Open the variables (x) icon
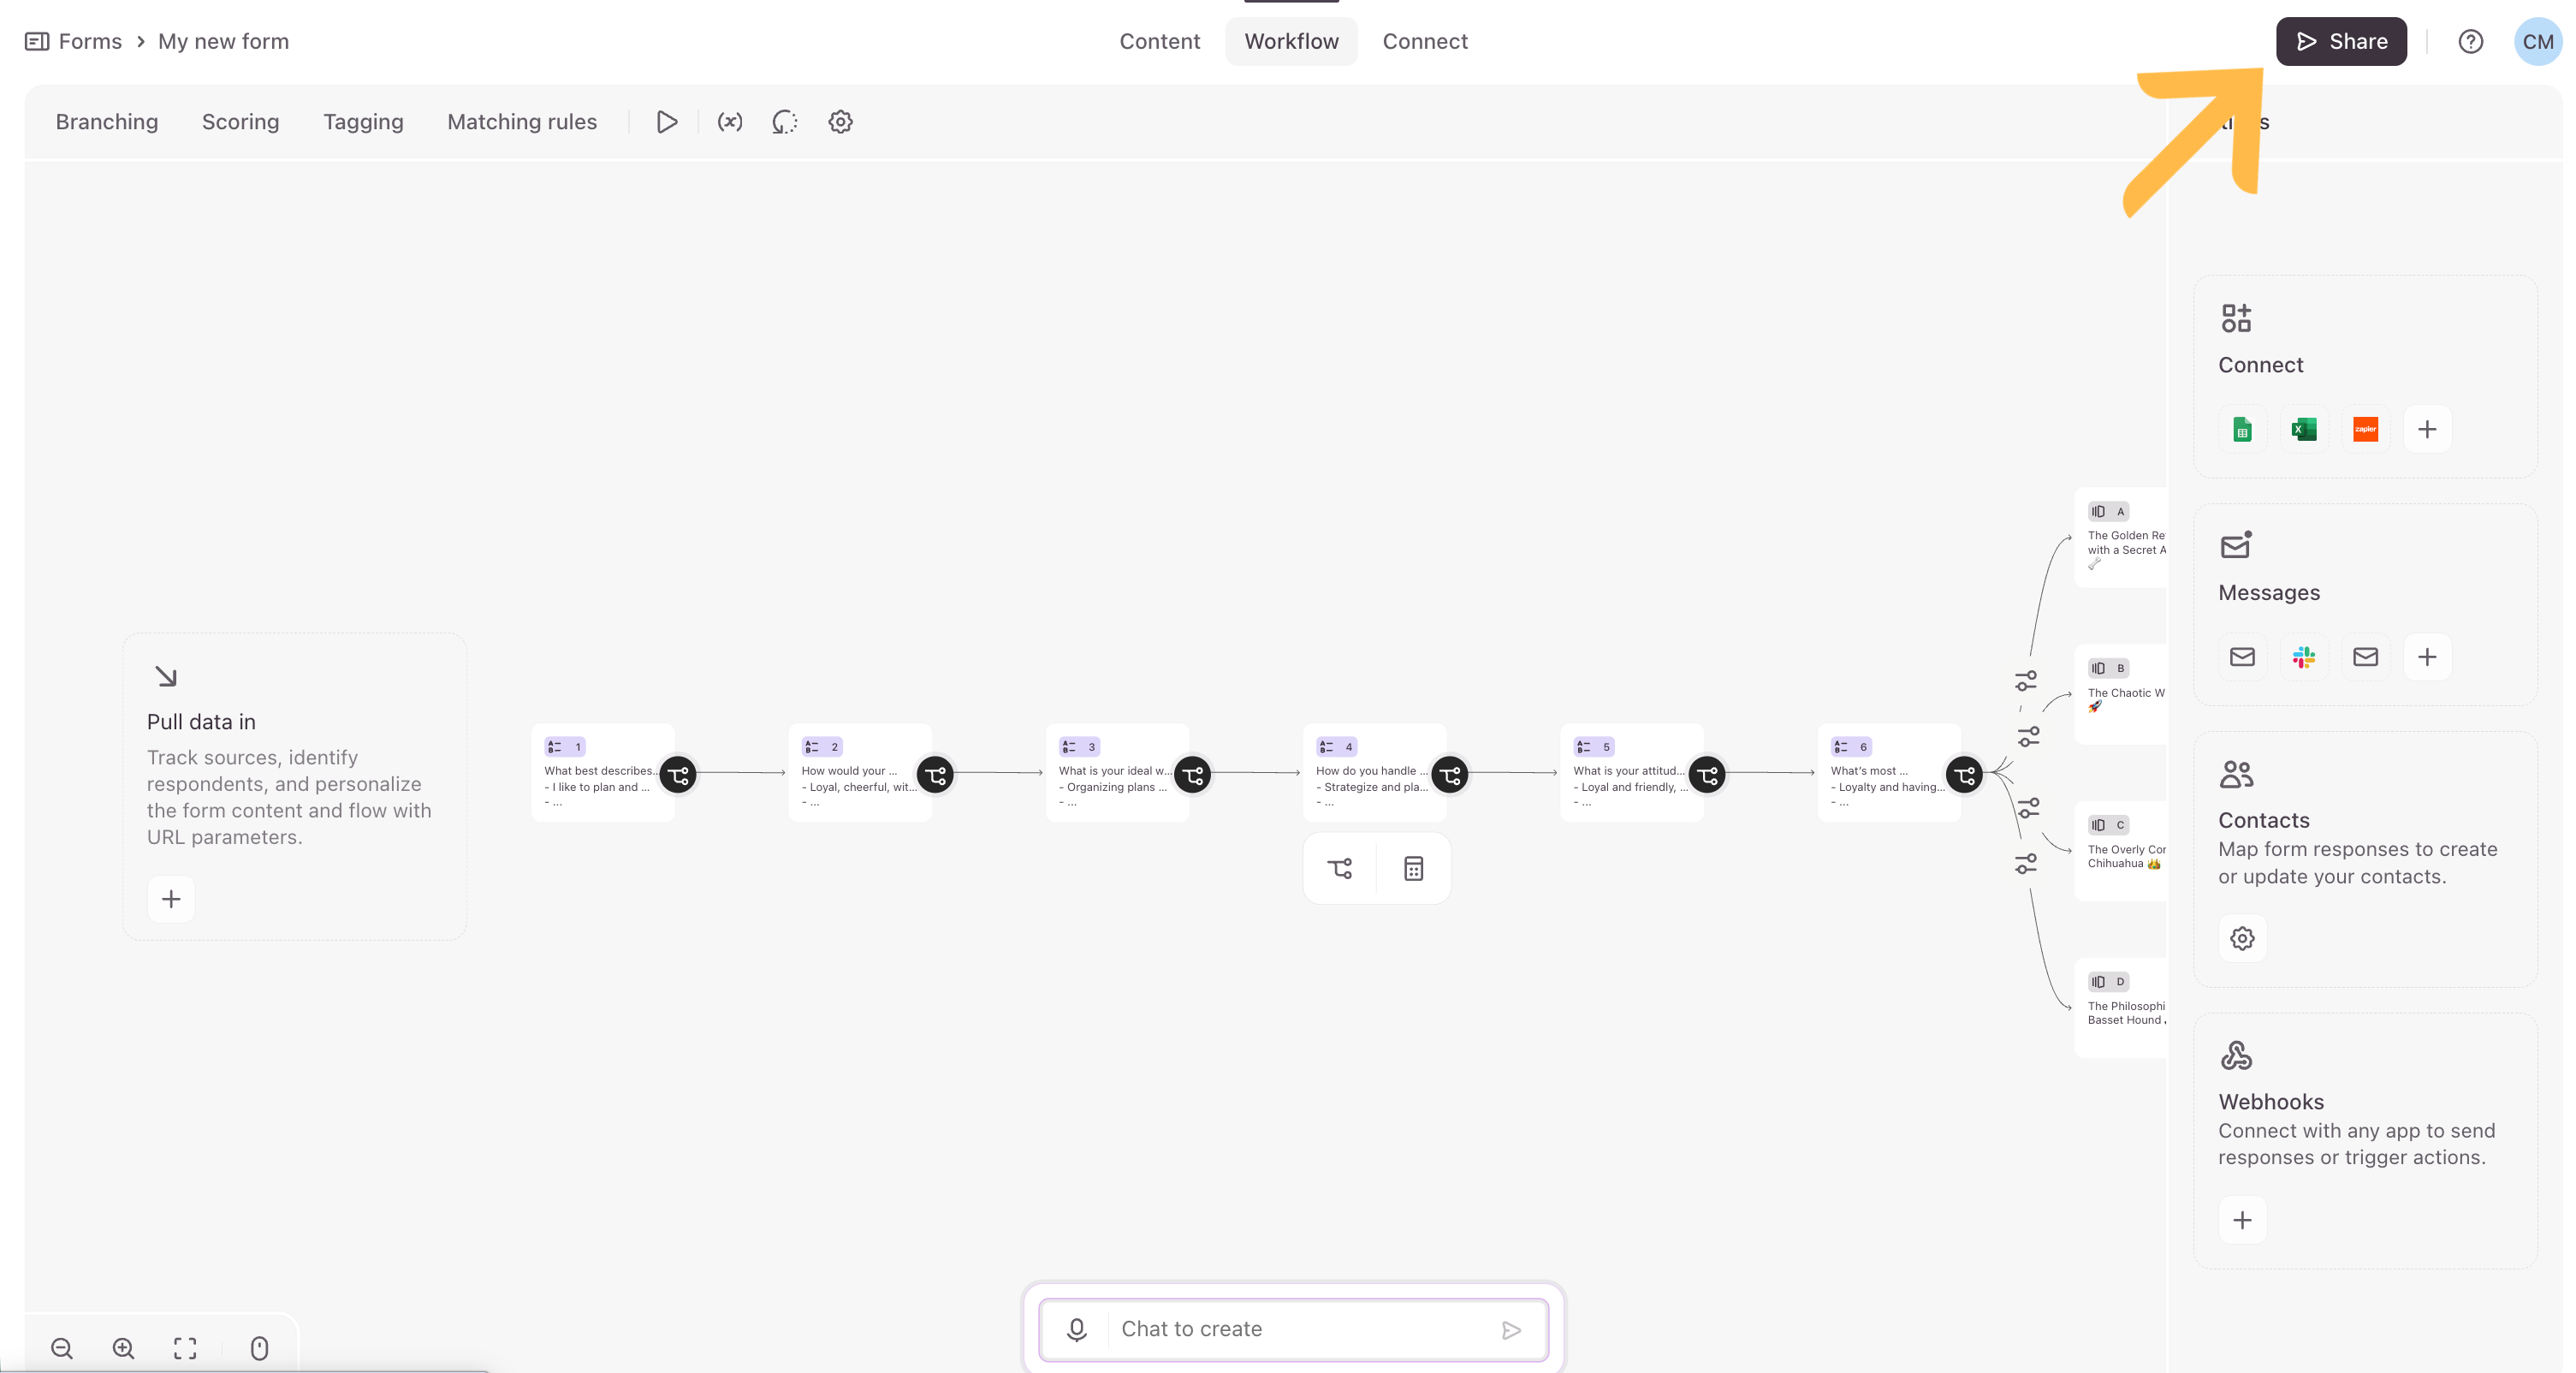This screenshot has width=2576, height=1373. tap(729, 122)
